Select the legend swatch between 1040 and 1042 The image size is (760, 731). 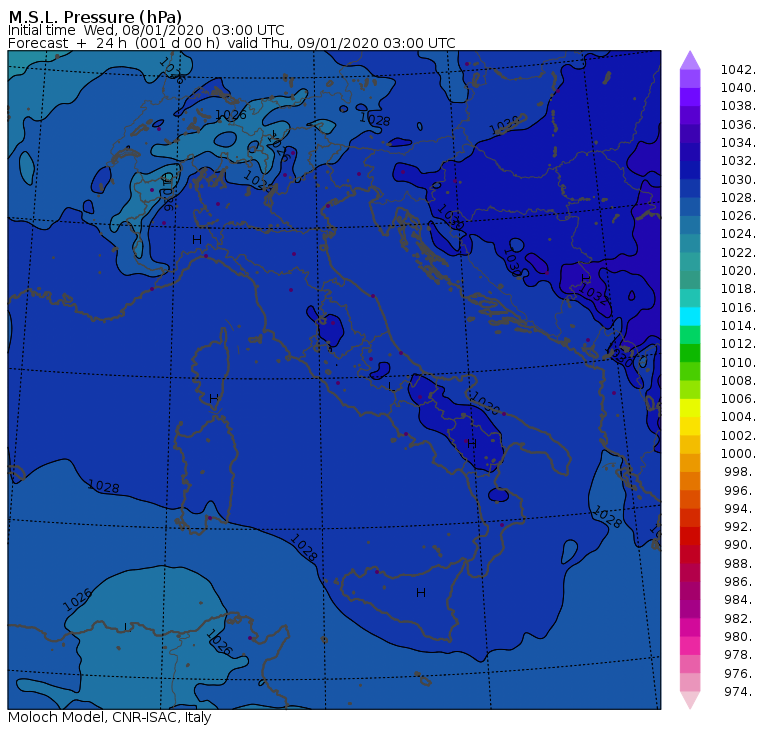point(690,79)
